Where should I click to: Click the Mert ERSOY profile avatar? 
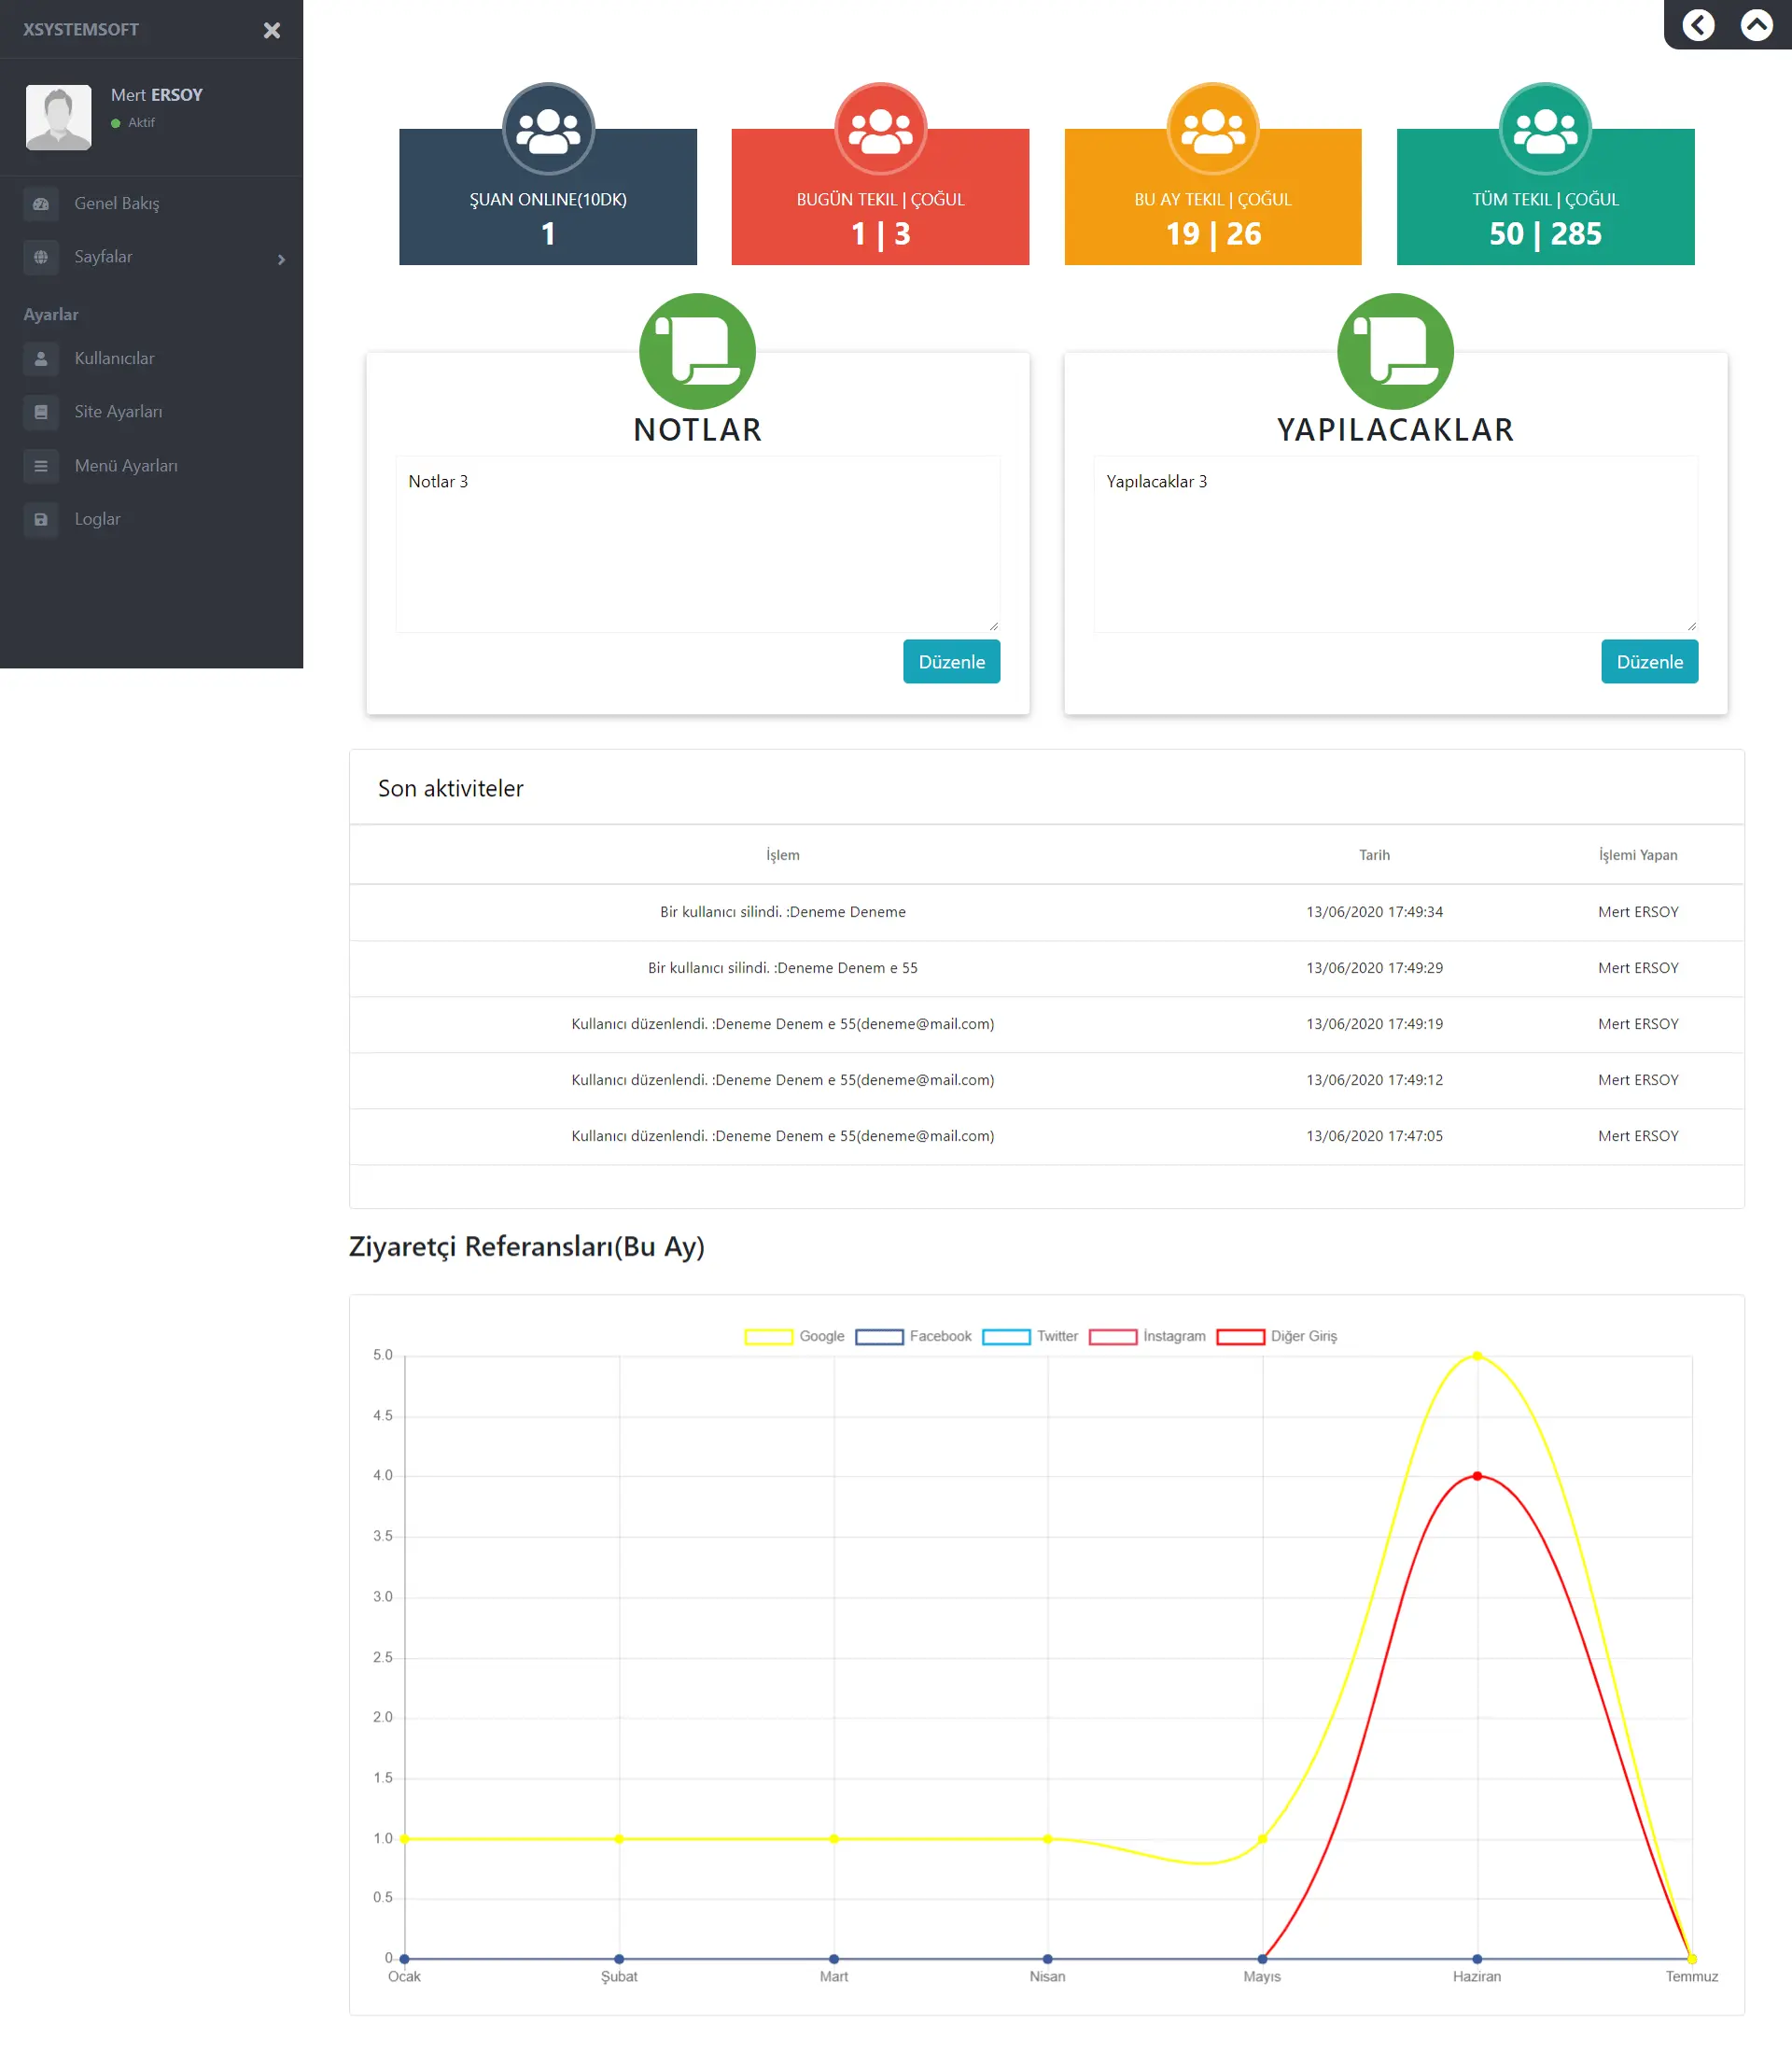point(58,117)
